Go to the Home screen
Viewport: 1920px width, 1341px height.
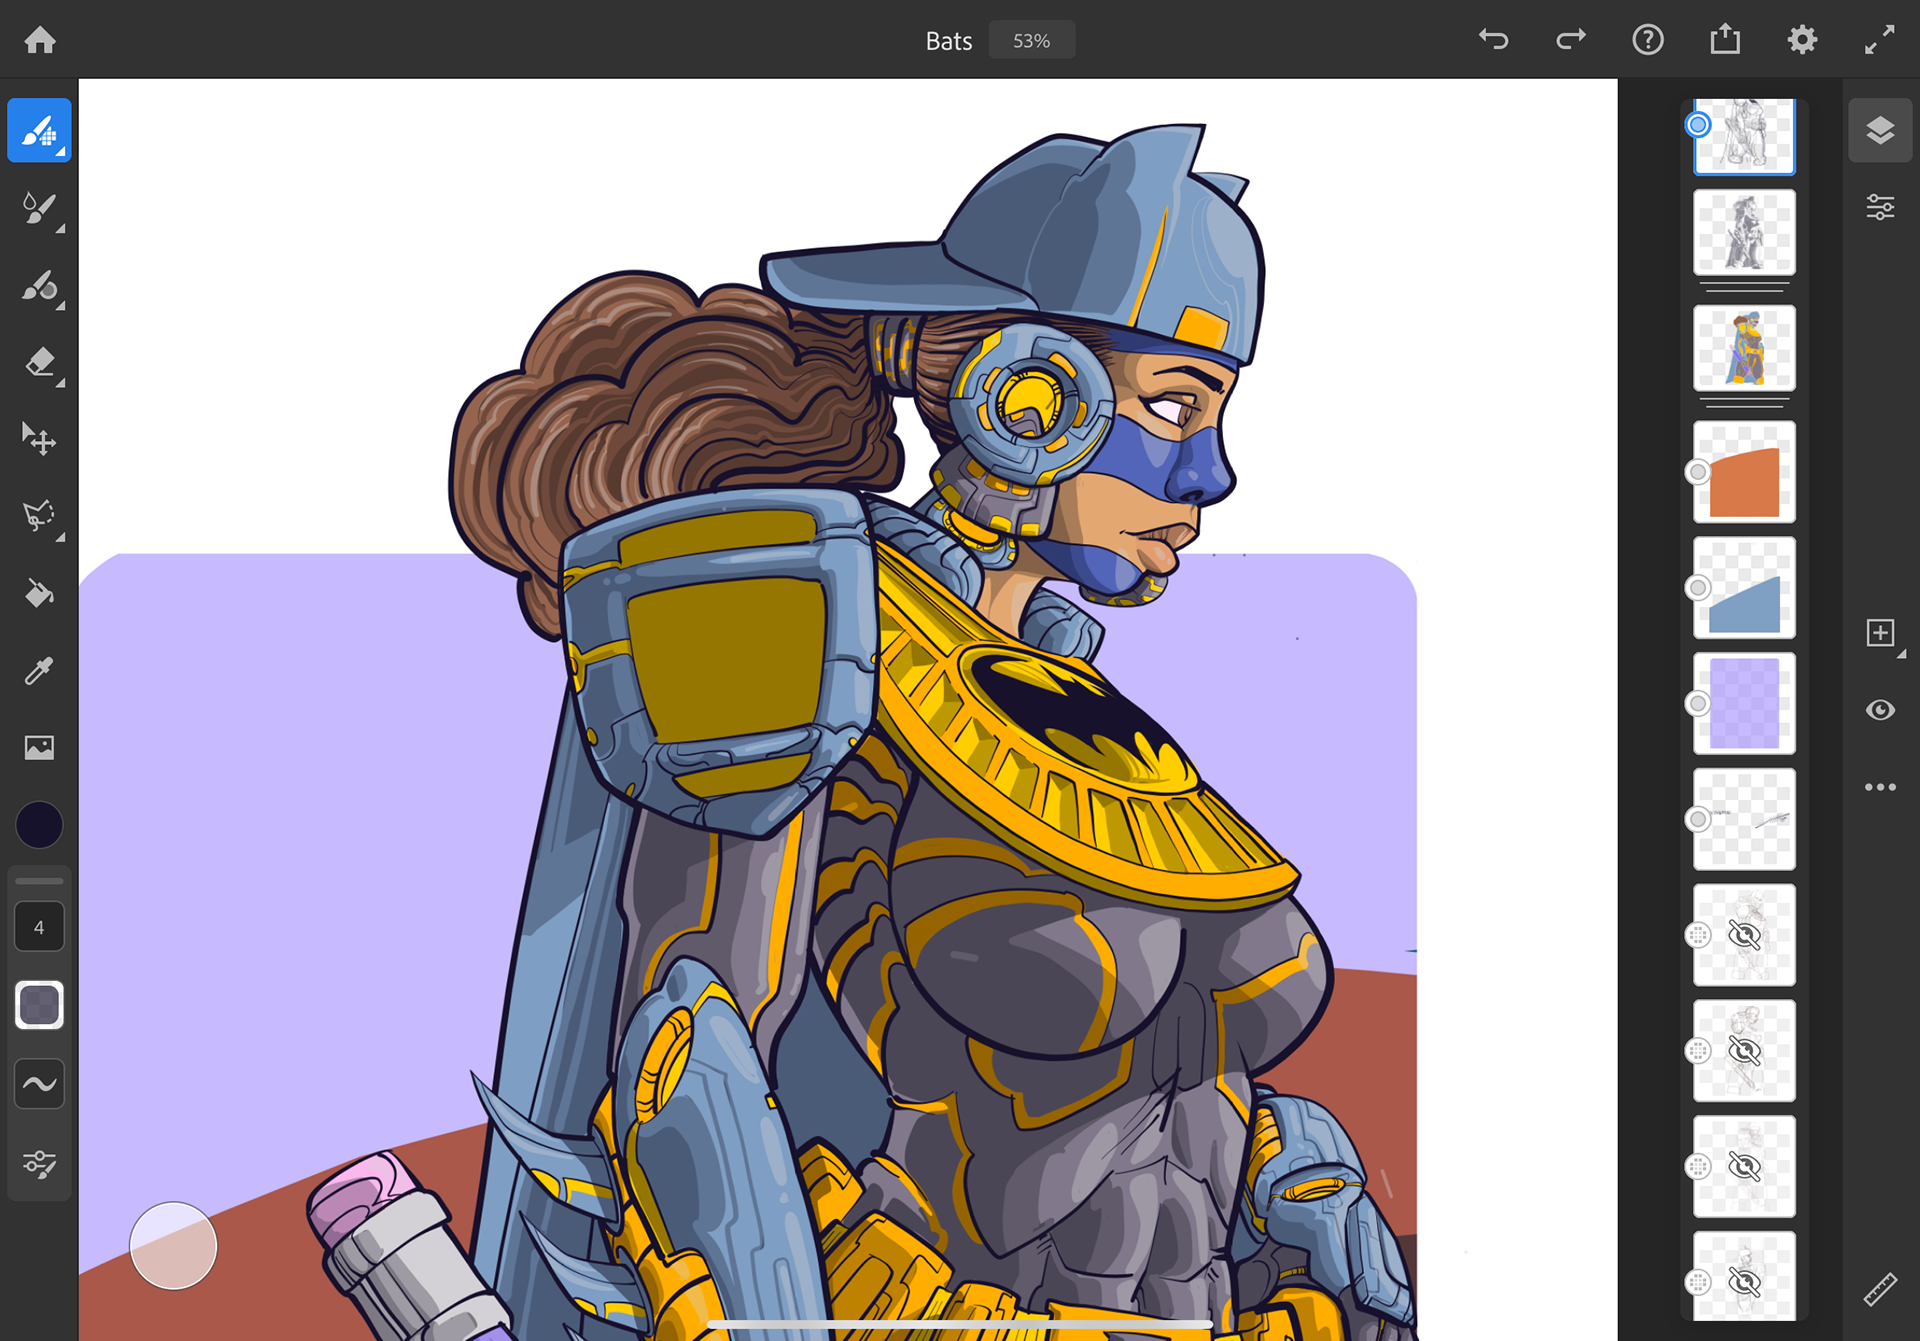point(40,40)
